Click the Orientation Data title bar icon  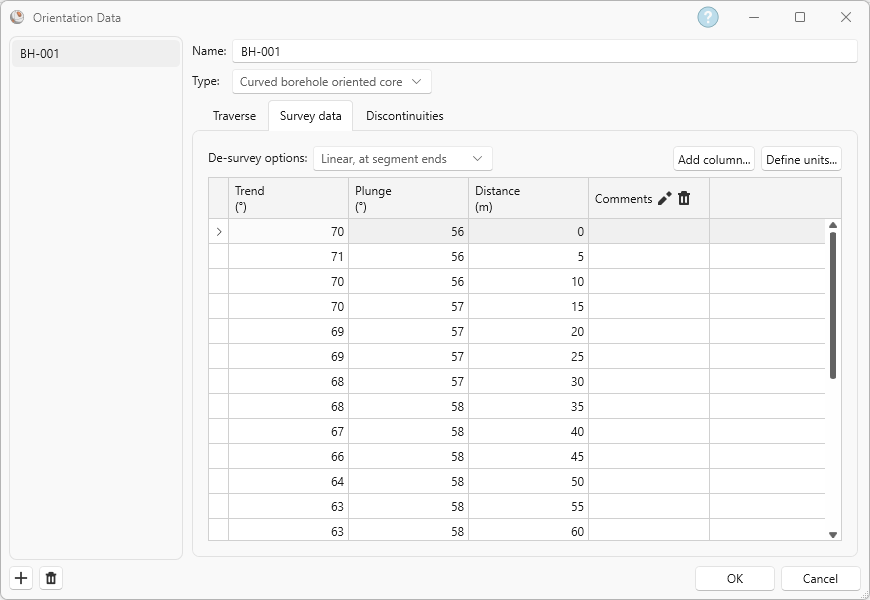coord(16,17)
